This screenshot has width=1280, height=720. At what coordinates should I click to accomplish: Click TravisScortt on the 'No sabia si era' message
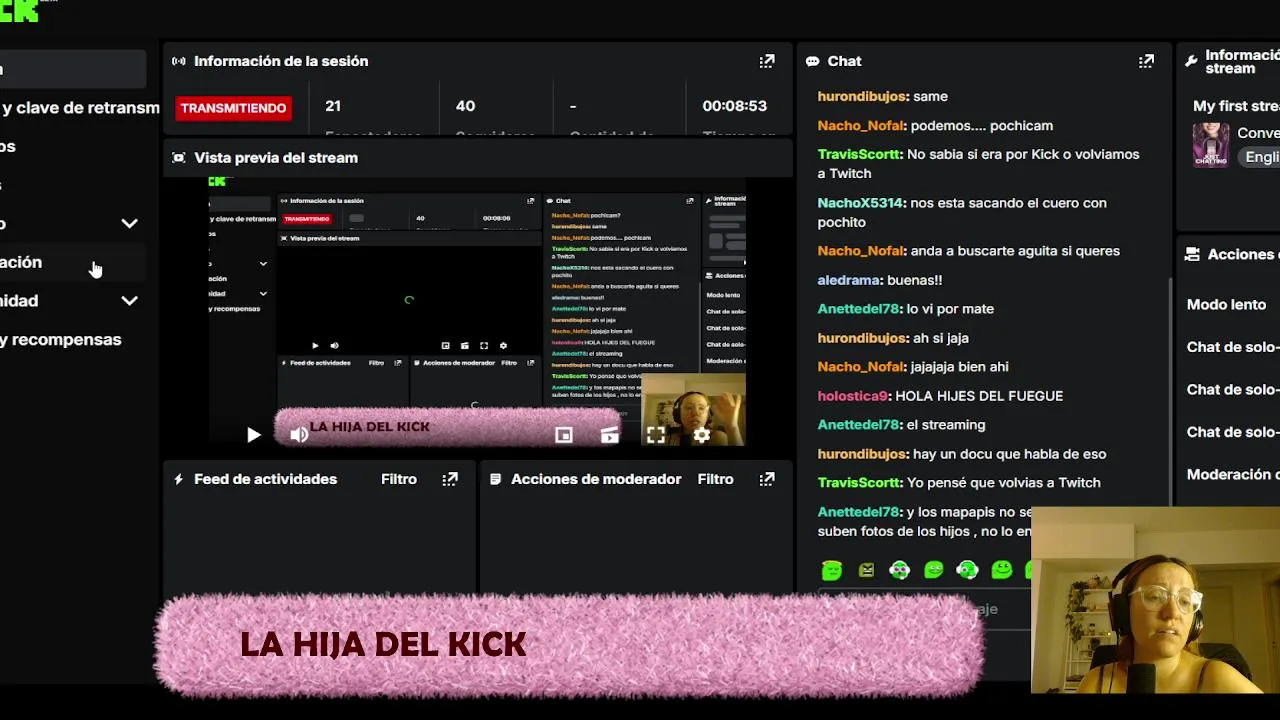point(860,155)
